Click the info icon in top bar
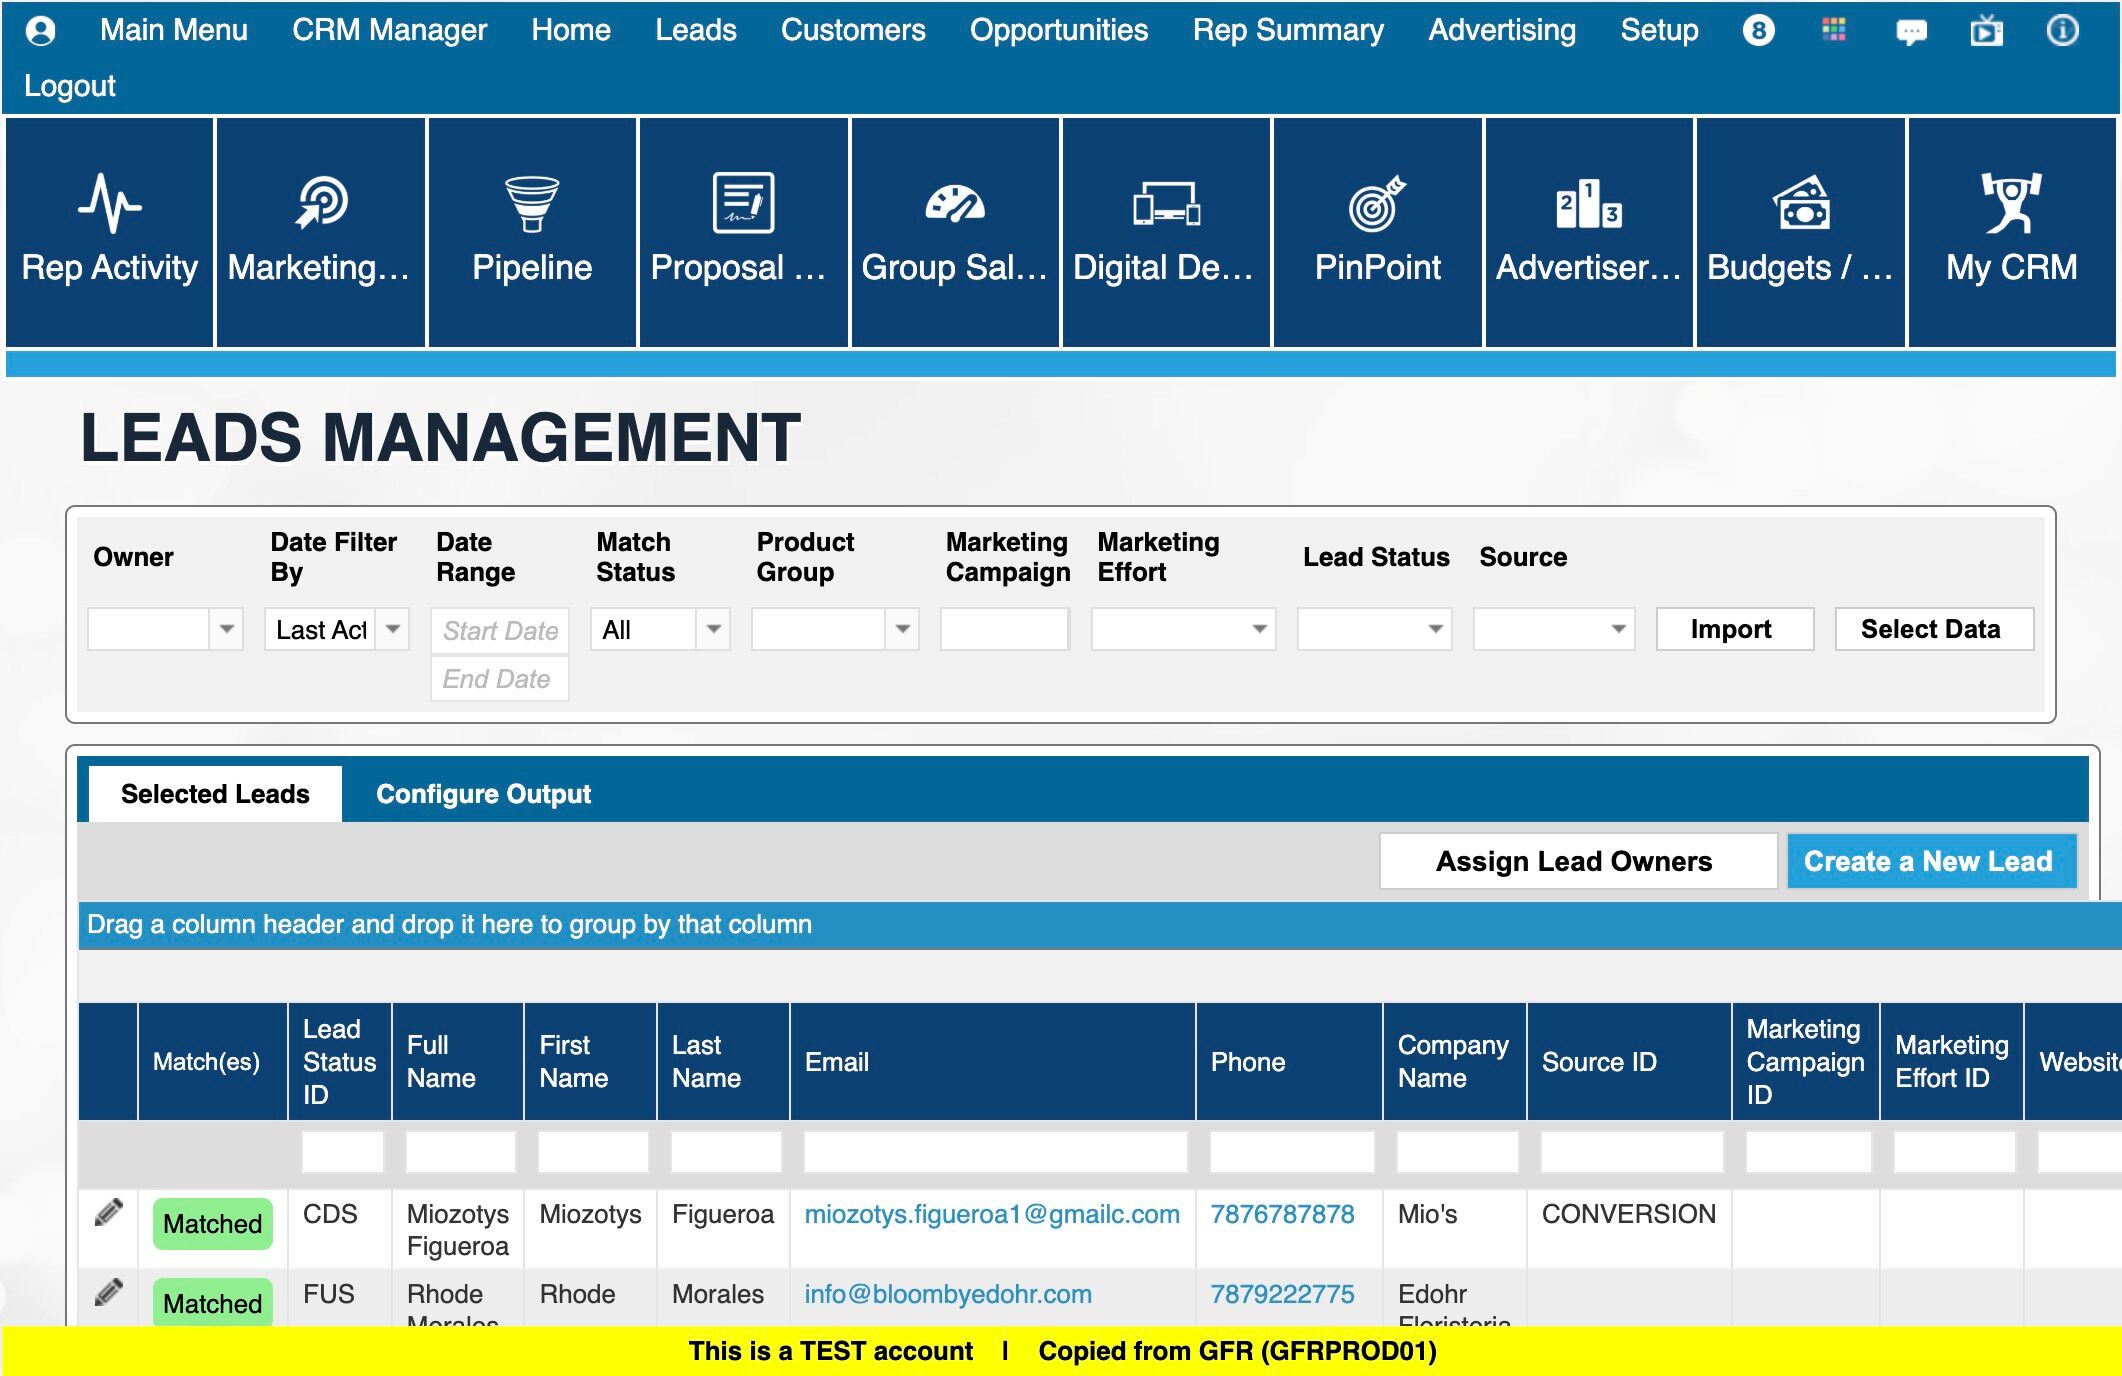Screen dimensions: 2122x1376 (2062, 30)
